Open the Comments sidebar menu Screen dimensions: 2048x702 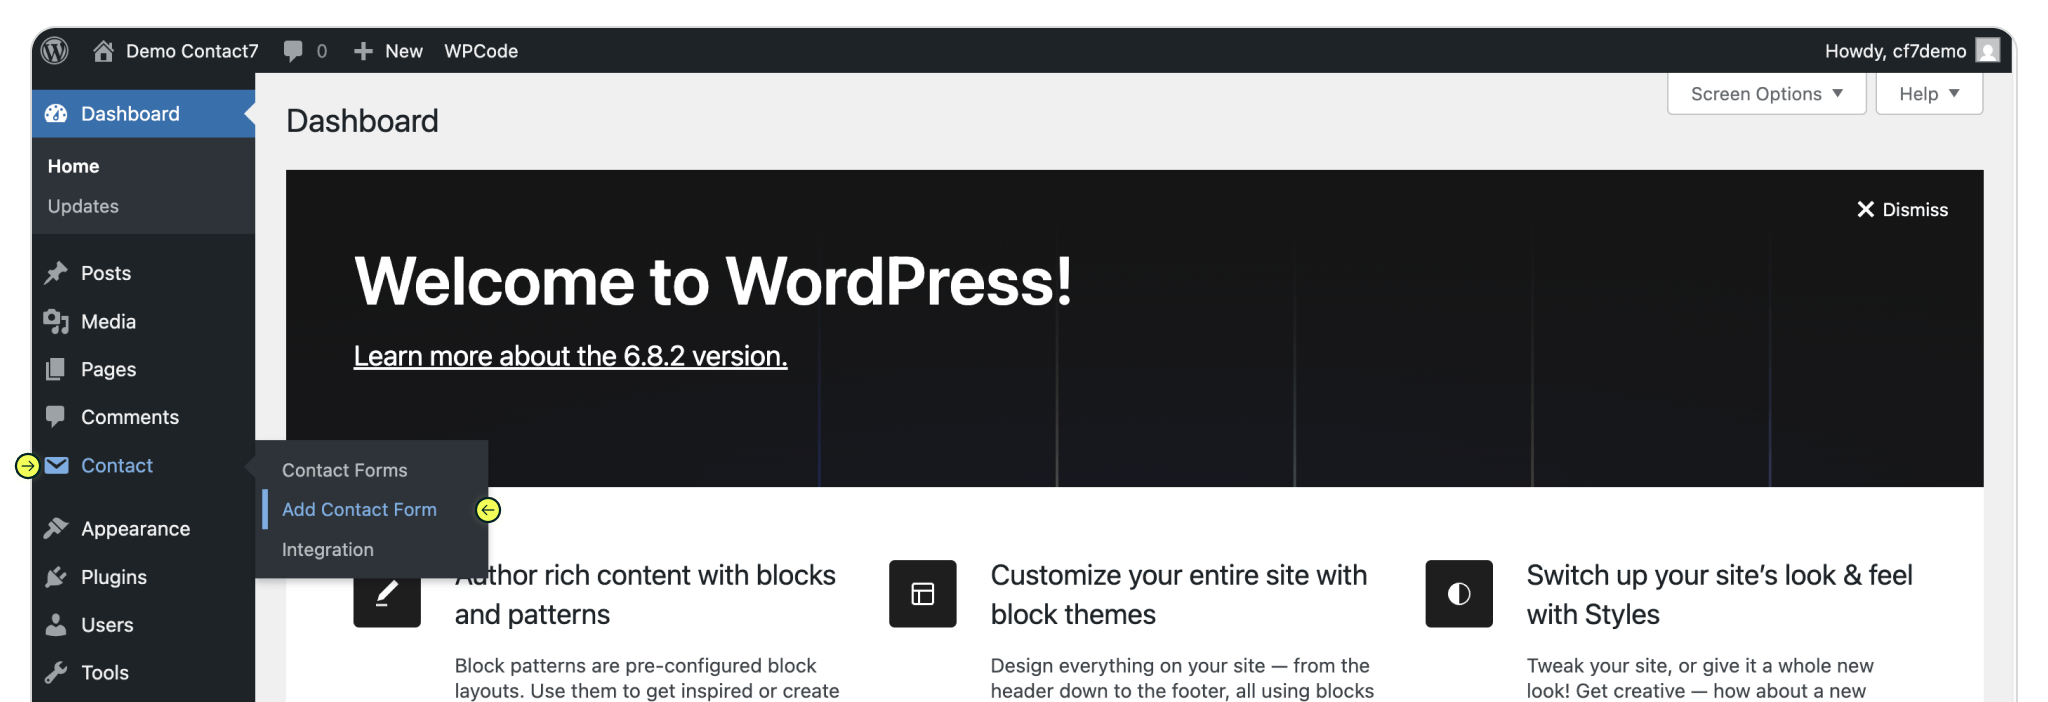tap(143, 417)
